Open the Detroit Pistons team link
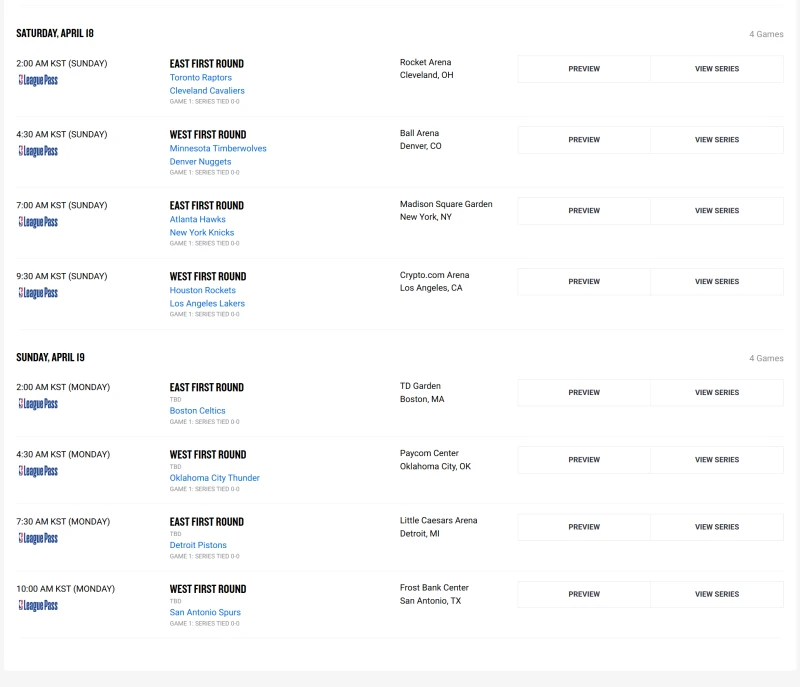This screenshot has height=687, width=800. (x=198, y=545)
